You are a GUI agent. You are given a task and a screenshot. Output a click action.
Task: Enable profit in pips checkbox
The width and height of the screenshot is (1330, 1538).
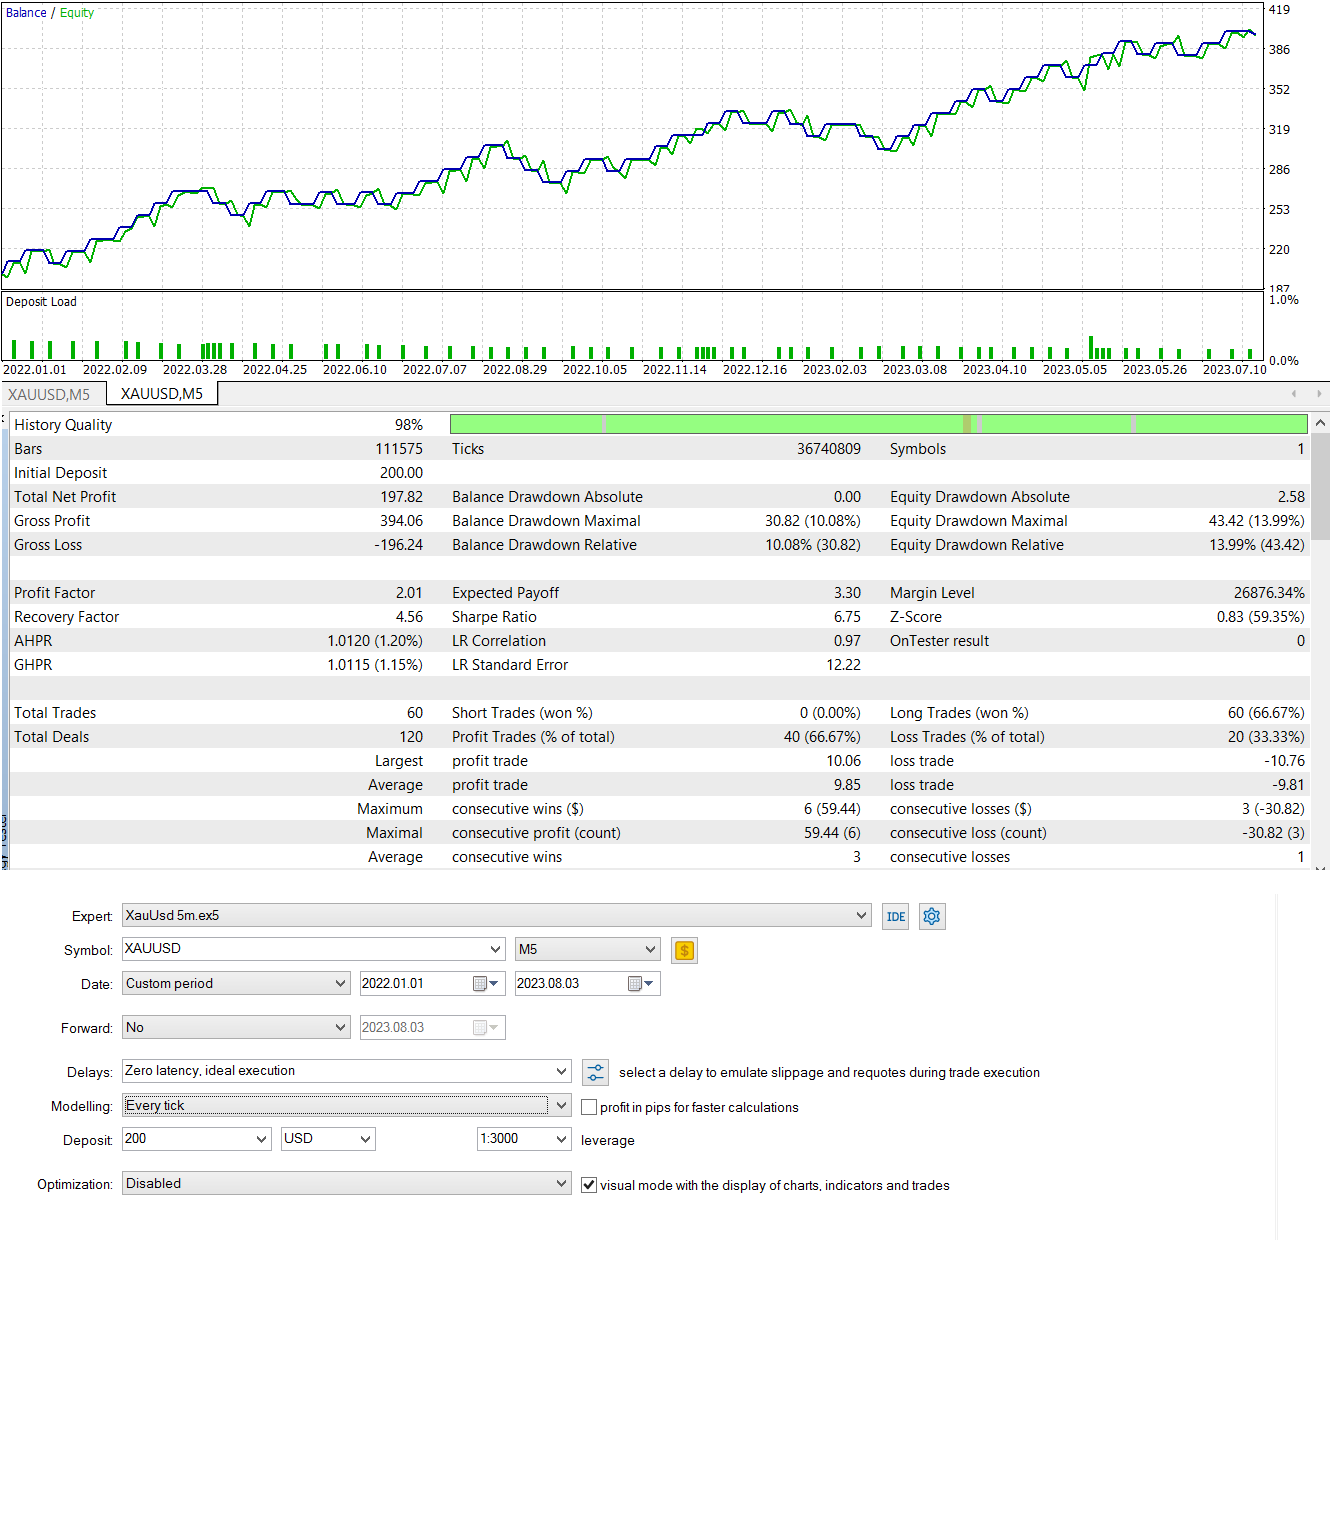tap(589, 1107)
